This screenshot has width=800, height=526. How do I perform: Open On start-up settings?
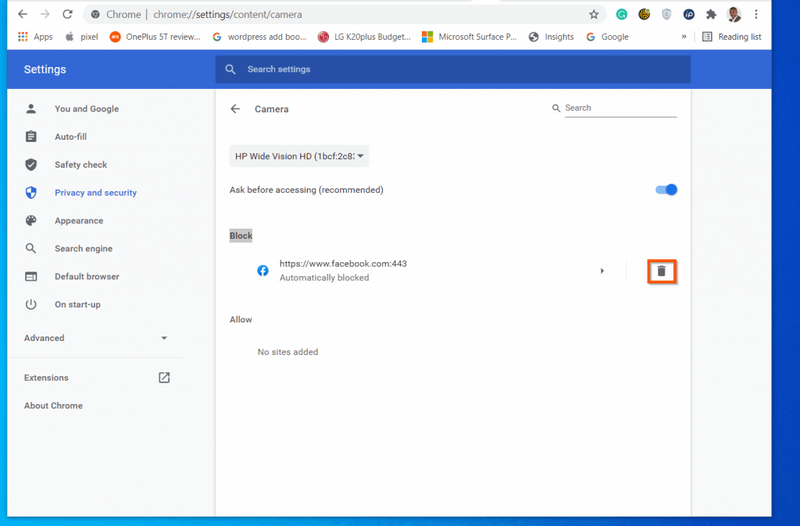click(x=78, y=305)
